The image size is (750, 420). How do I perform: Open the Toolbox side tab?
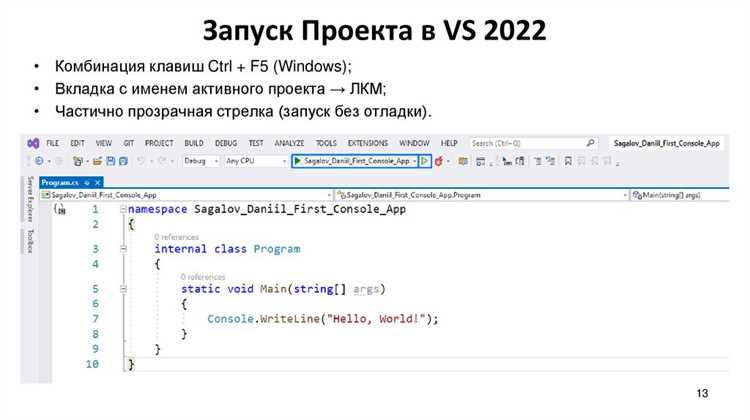point(30,241)
